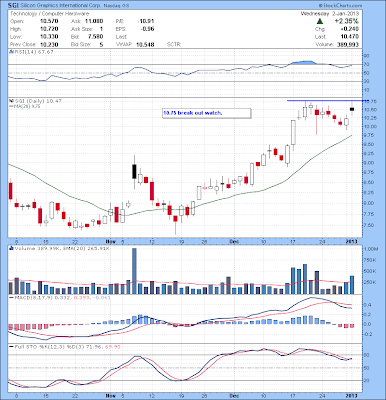Click the StockCharts.com site label
Screen dimensions: 386x400
point(340,6)
